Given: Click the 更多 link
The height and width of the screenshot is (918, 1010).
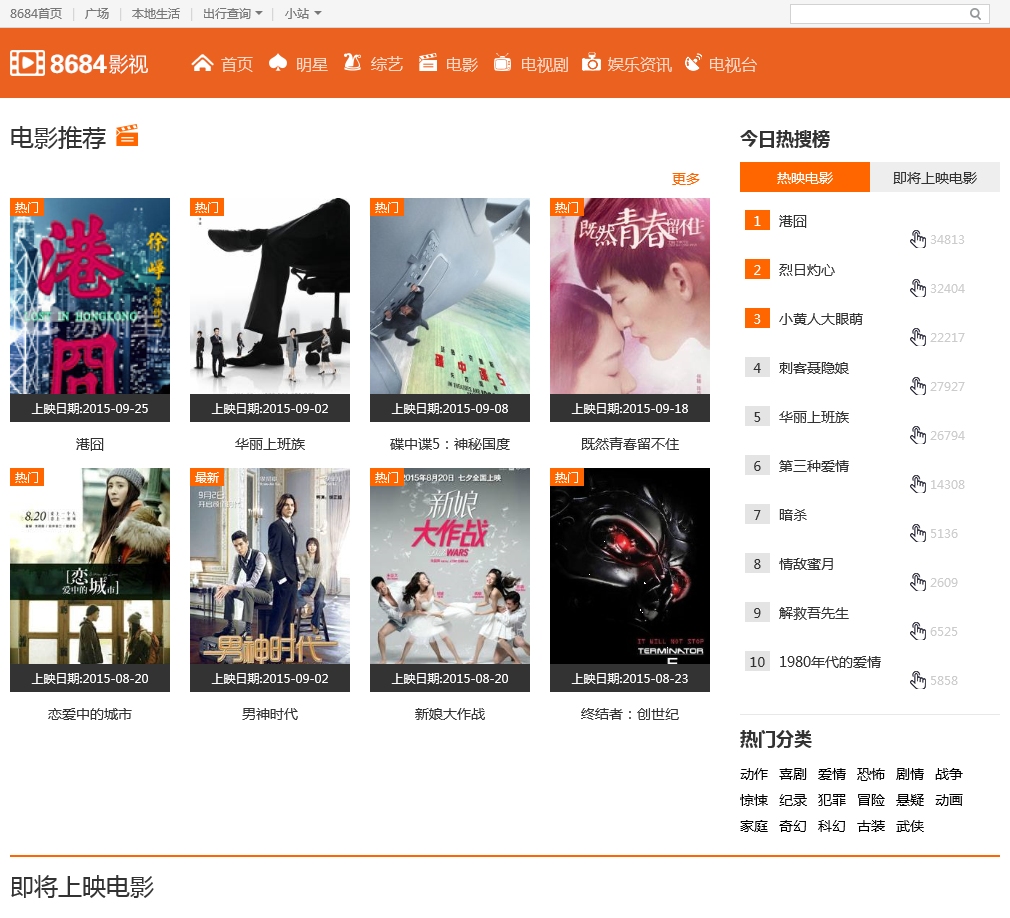Looking at the screenshot, I should pyautogui.click(x=685, y=178).
